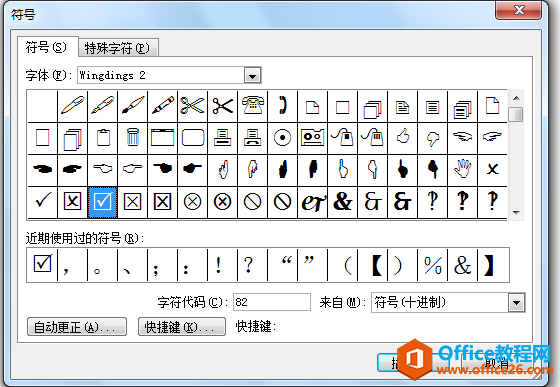This screenshot has width=560, height=387.
Task: Pick the open hand symbol
Action: pyautogui.click(x=462, y=170)
